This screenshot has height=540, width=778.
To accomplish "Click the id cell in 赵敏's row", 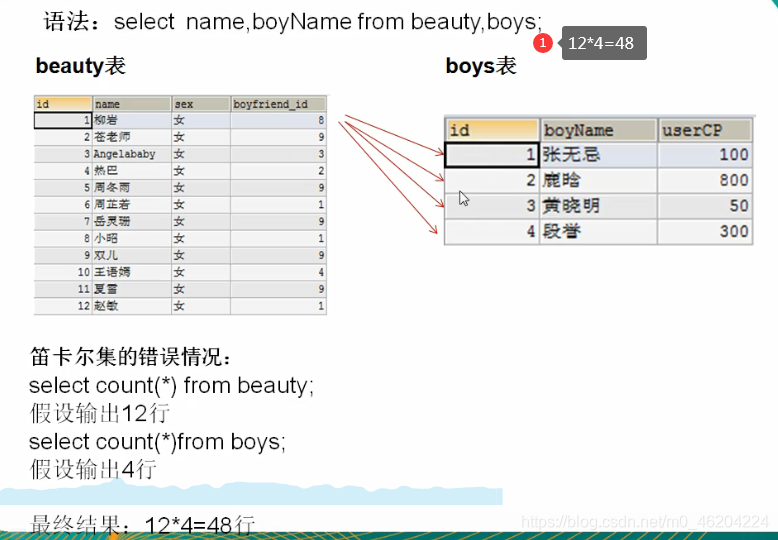I will pyautogui.click(x=63, y=306).
